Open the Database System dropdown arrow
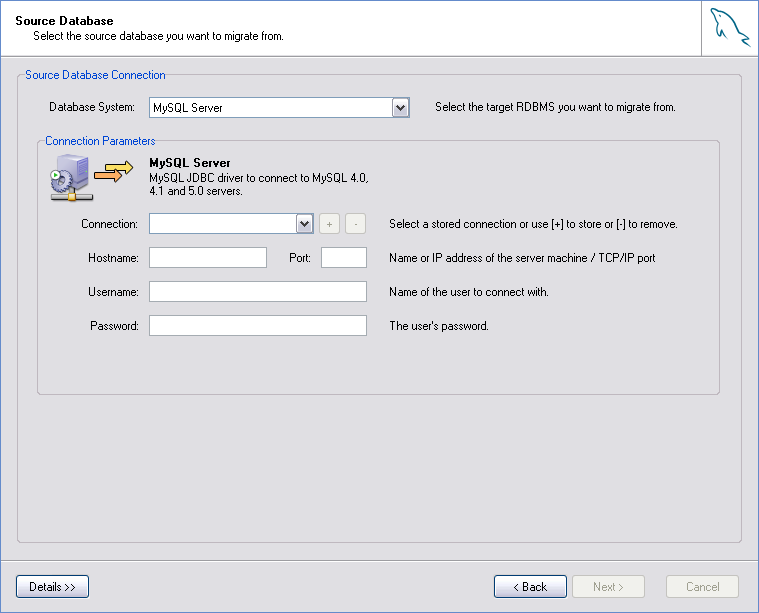 pyautogui.click(x=400, y=107)
